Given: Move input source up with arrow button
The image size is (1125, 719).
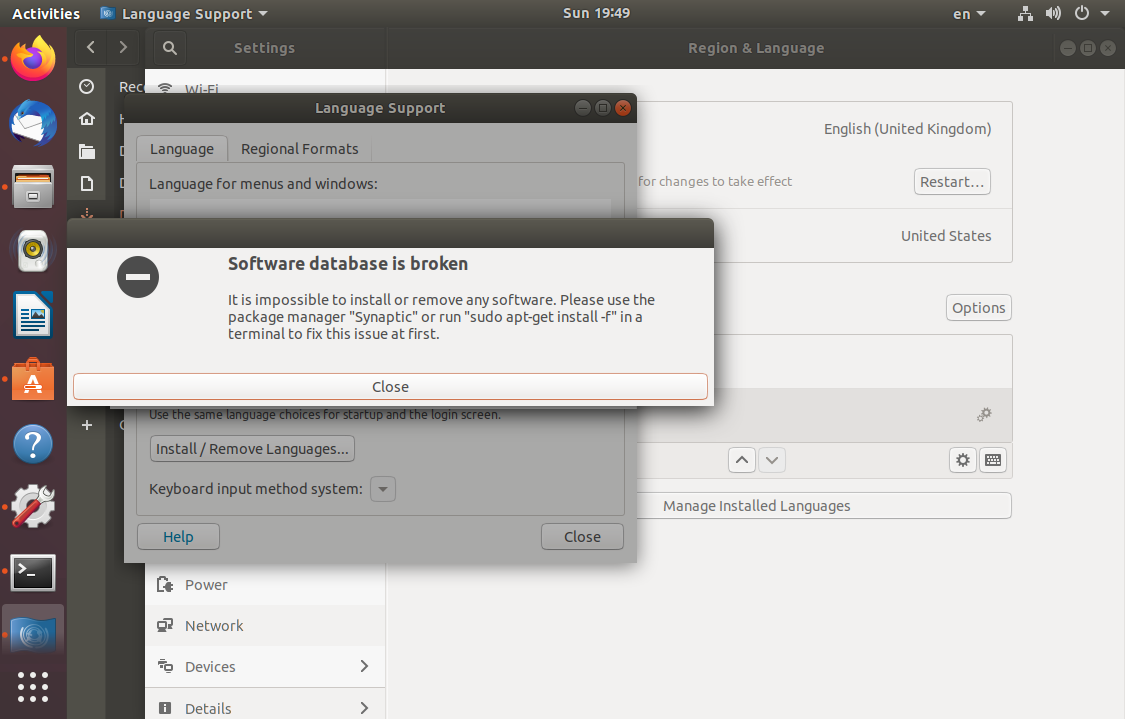Looking at the screenshot, I should tap(742, 460).
